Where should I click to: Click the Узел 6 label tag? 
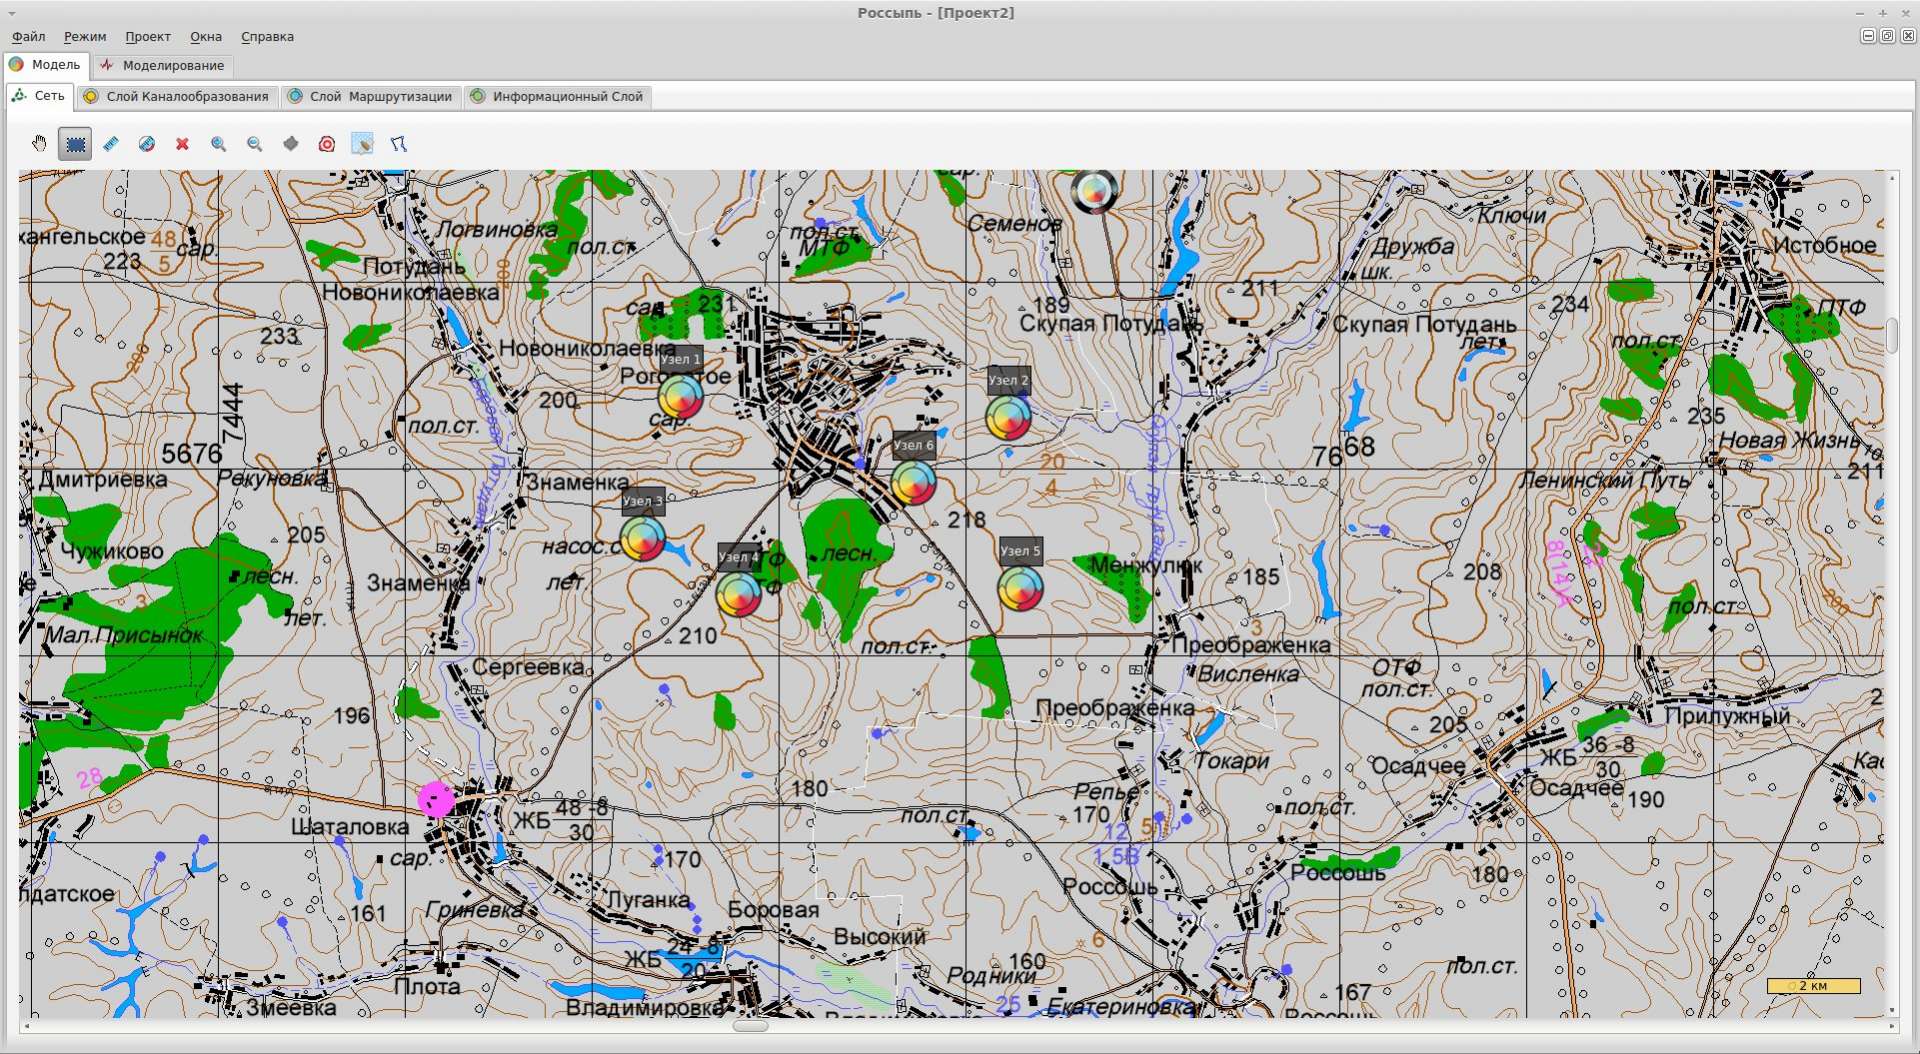coord(913,446)
